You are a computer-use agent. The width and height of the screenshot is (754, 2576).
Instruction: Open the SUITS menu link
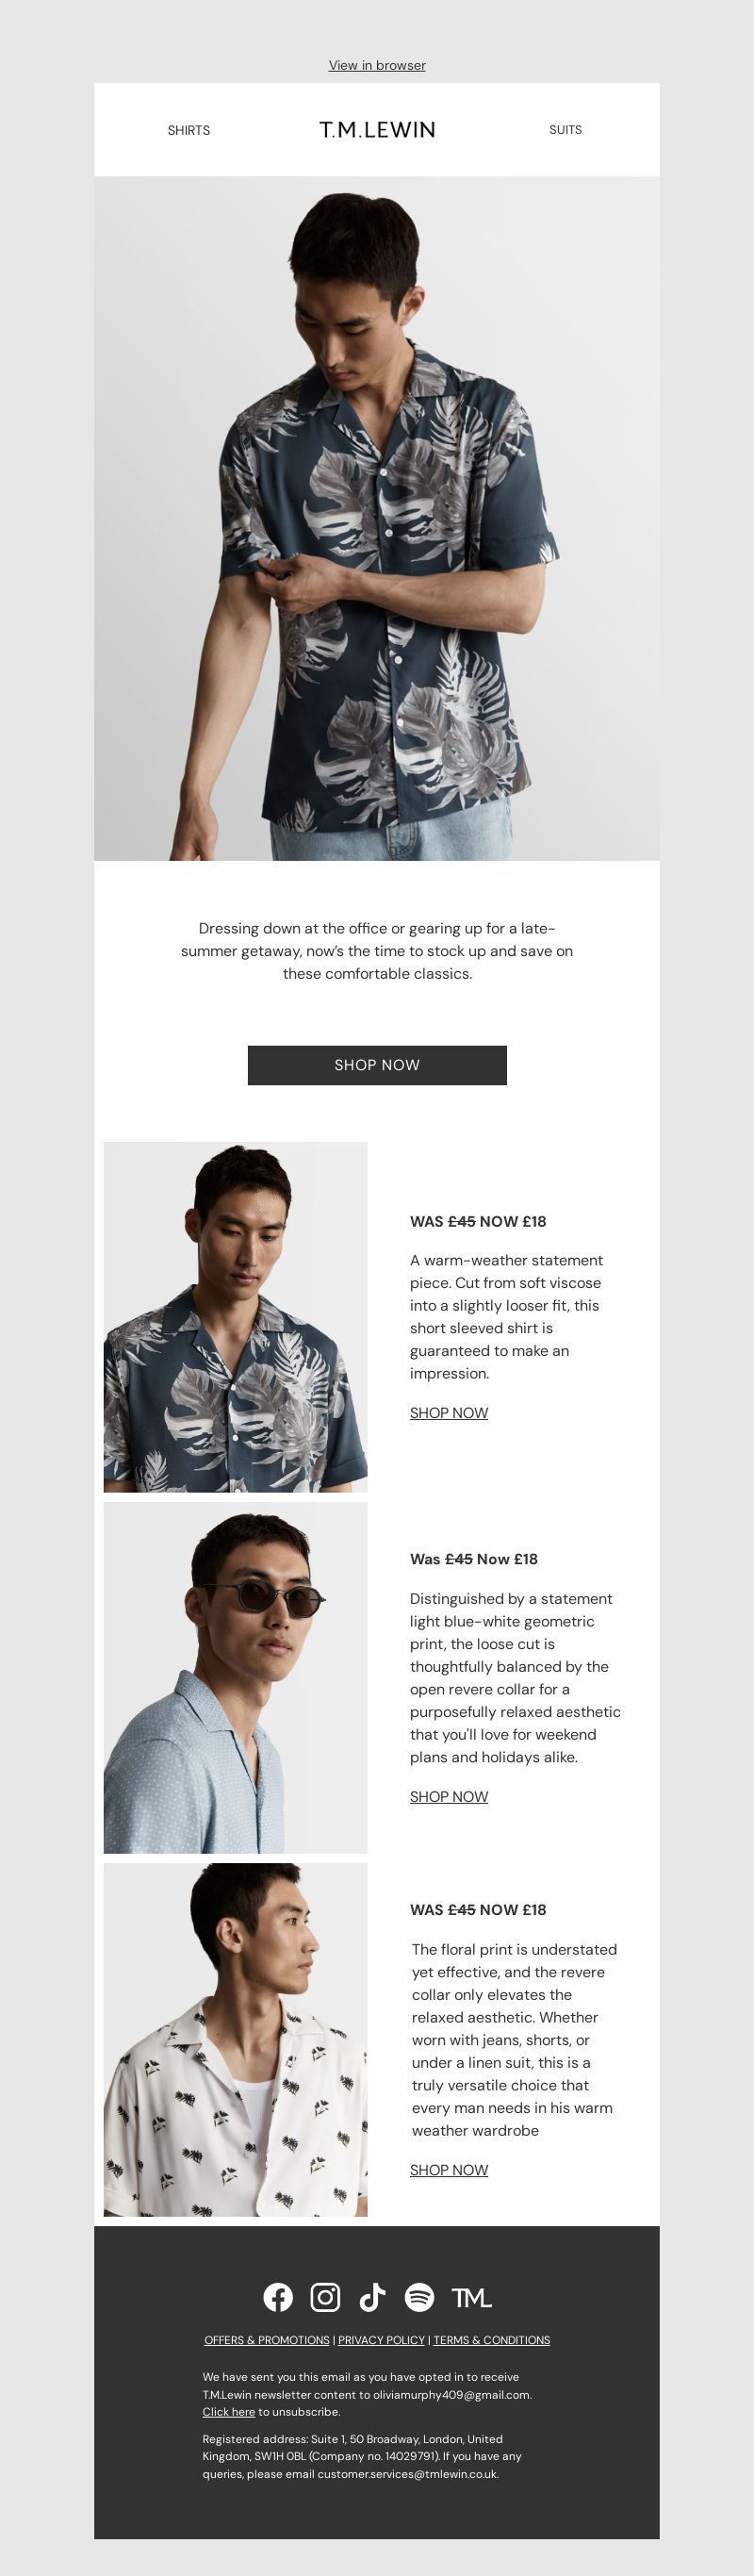click(x=565, y=130)
